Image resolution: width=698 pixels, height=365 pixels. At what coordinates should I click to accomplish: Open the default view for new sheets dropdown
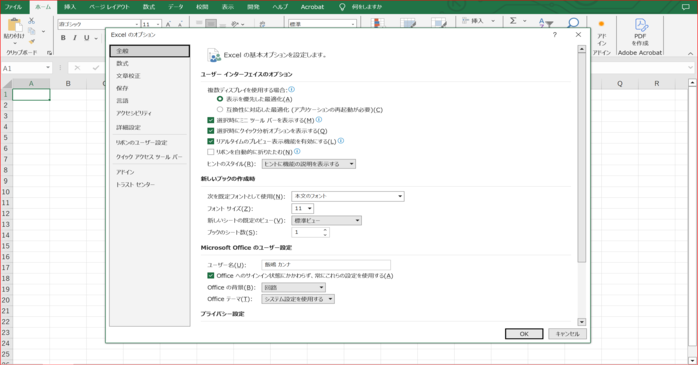pyautogui.click(x=326, y=220)
